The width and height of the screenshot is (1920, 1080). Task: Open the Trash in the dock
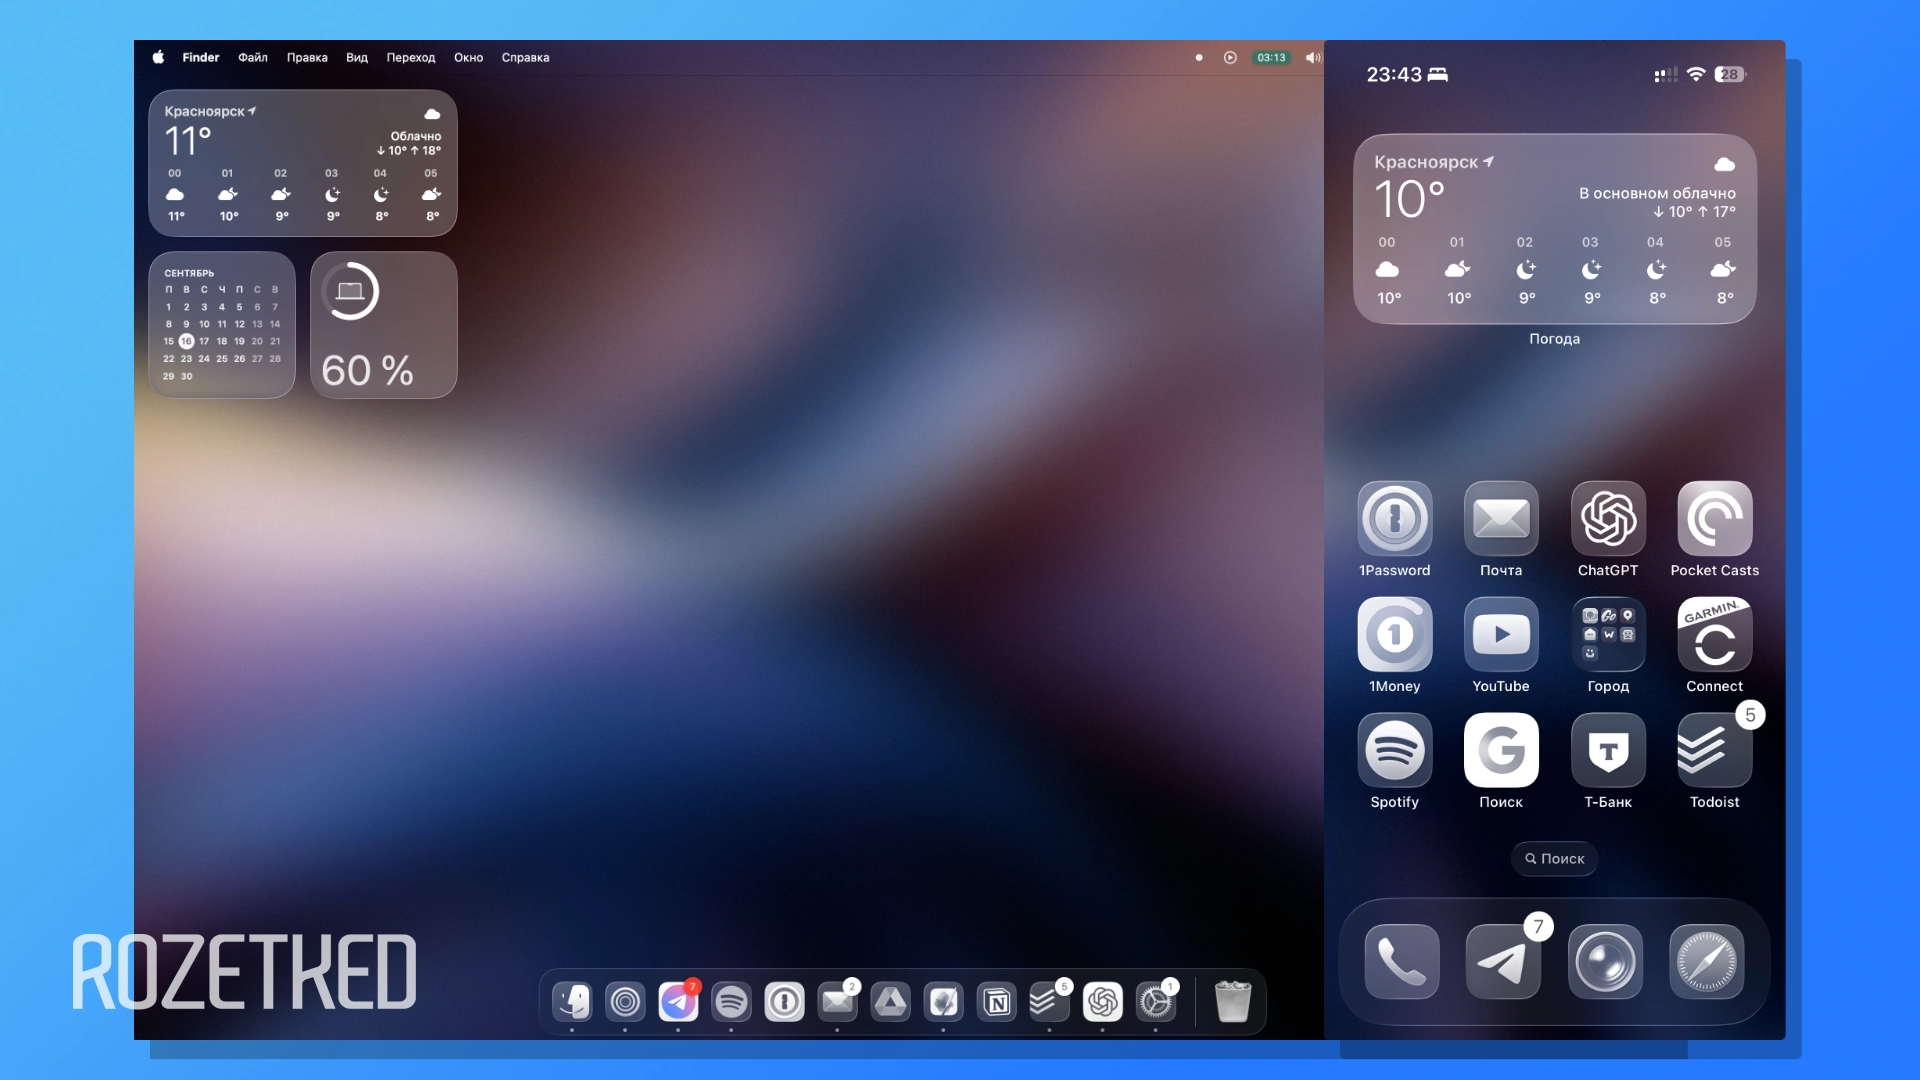(x=1232, y=1001)
